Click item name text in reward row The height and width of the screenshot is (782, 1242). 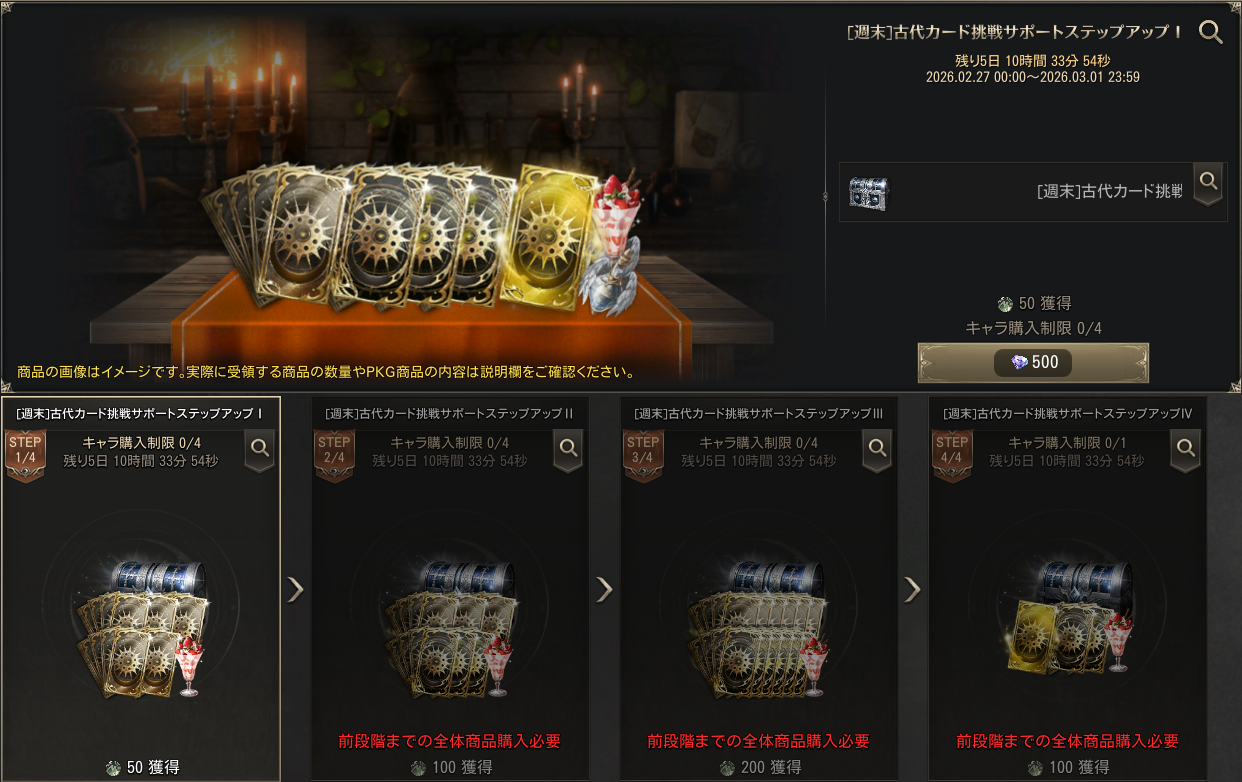pyautogui.click(x=1109, y=191)
